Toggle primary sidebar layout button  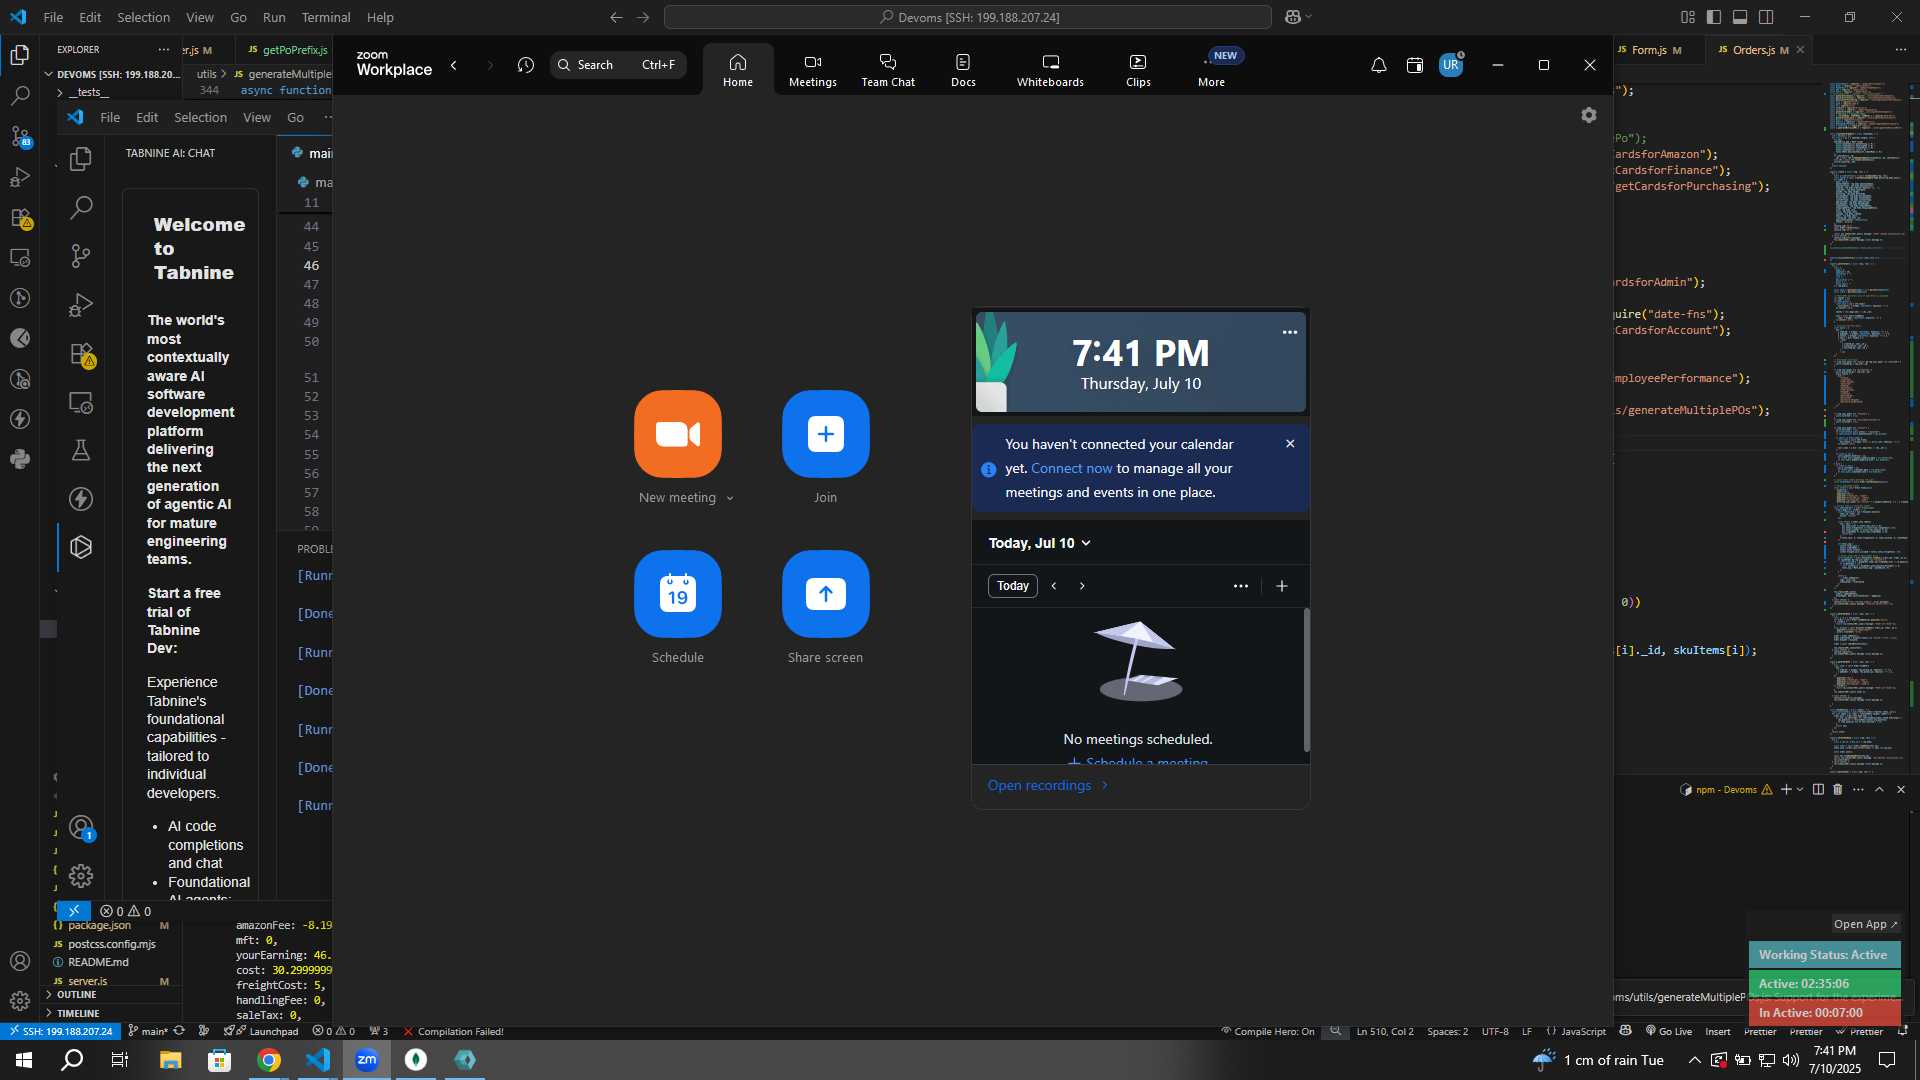click(x=1714, y=17)
